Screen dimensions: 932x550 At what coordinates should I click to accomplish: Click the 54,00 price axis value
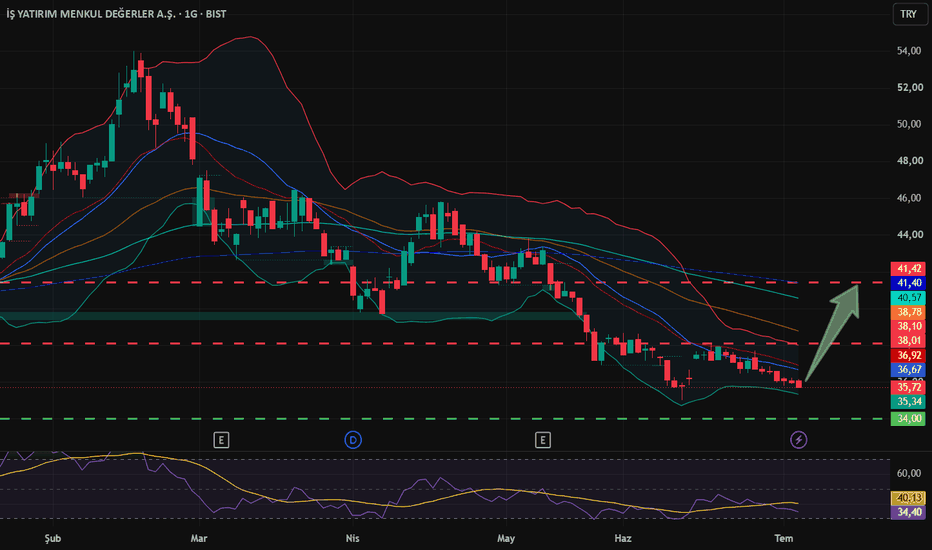pyautogui.click(x=909, y=51)
